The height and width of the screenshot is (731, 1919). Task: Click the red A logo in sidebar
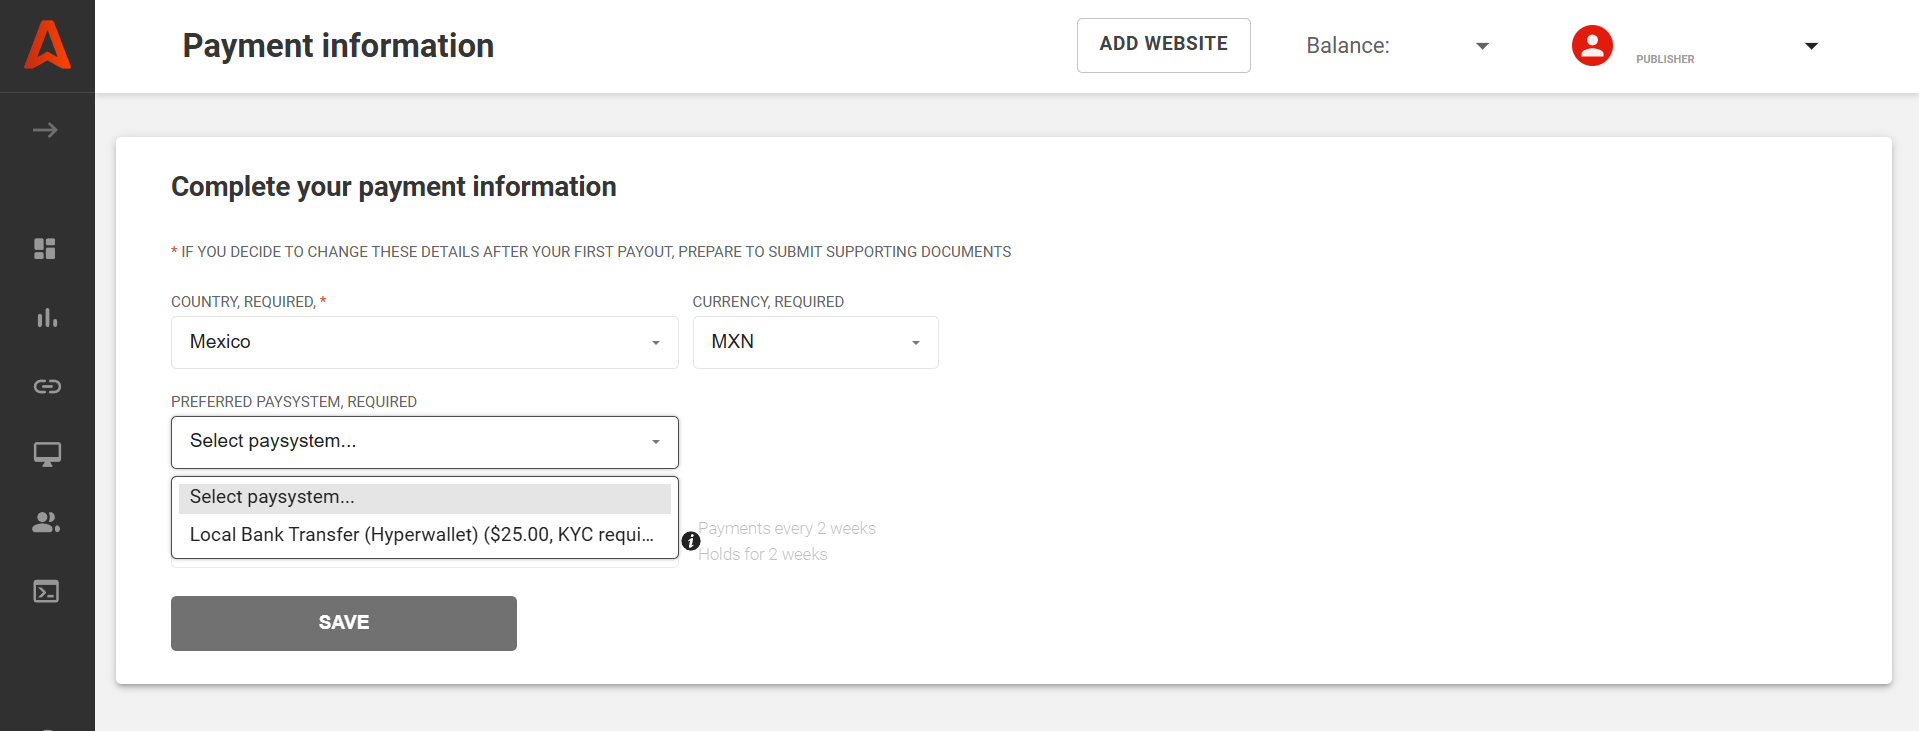coord(47,46)
